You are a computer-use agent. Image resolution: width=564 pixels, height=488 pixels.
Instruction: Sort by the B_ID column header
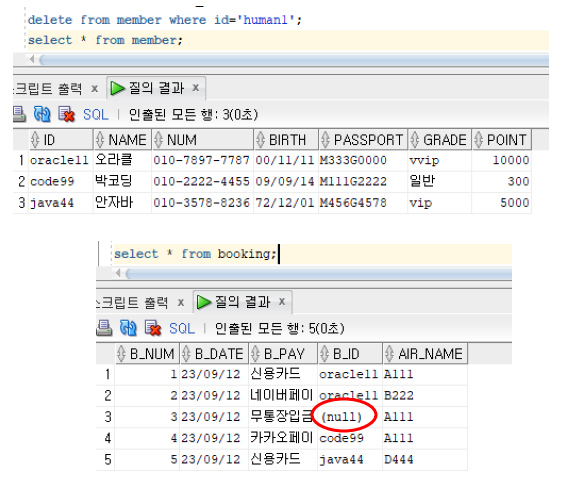tap(350, 354)
